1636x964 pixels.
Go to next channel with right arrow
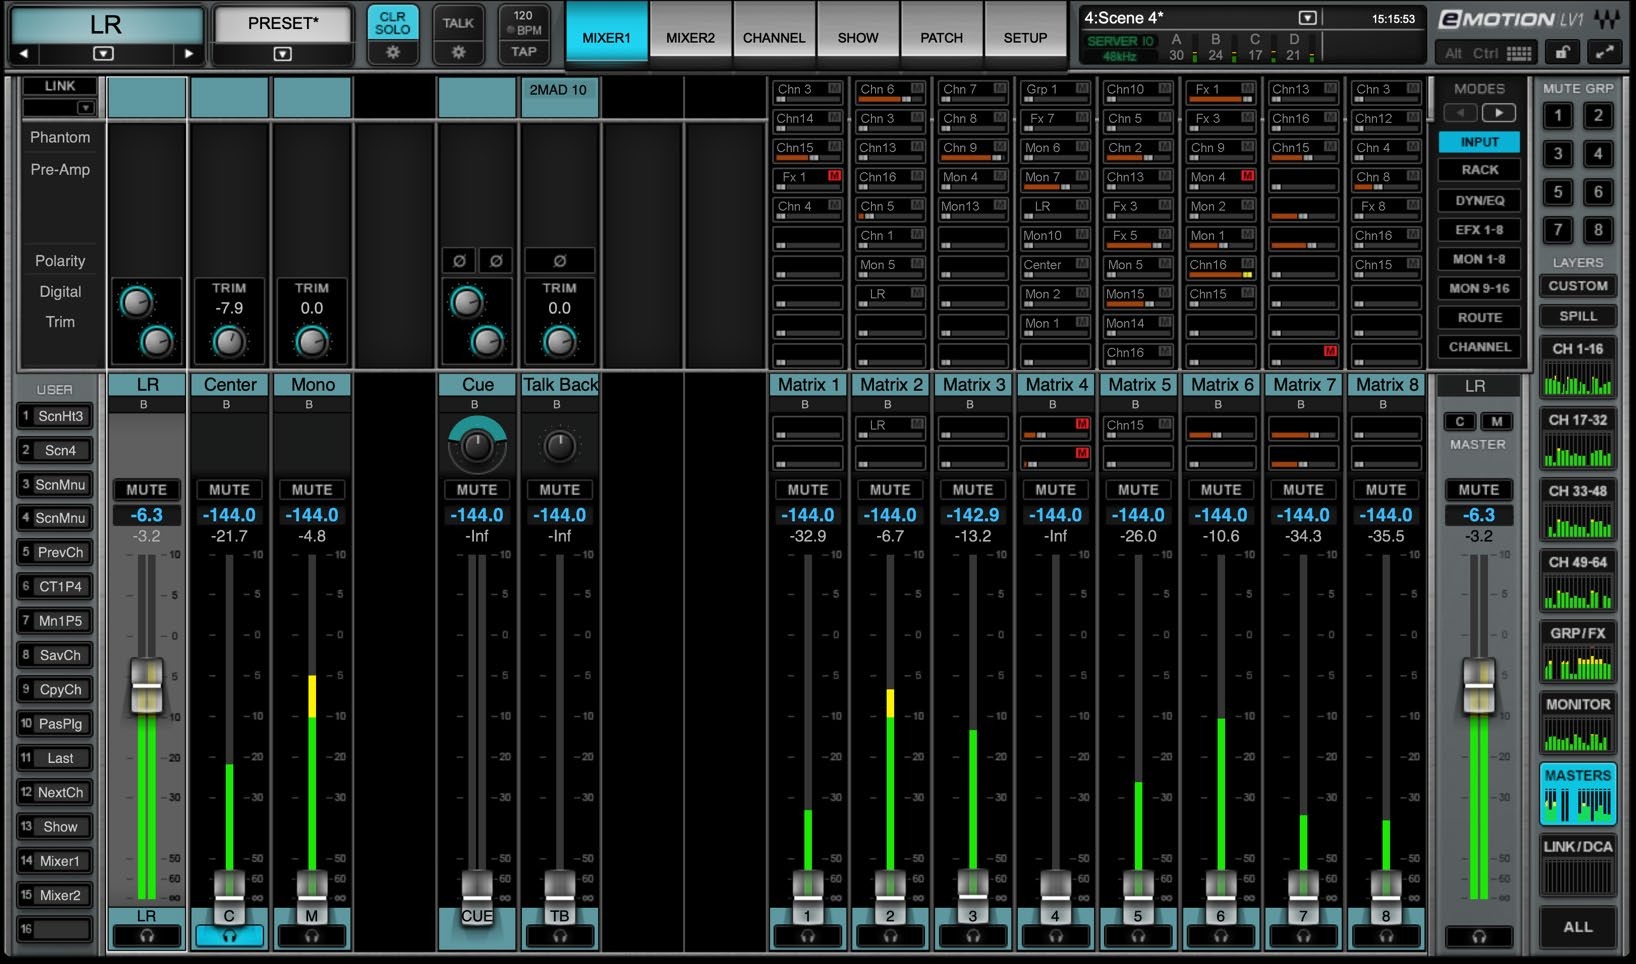coord(188,54)
